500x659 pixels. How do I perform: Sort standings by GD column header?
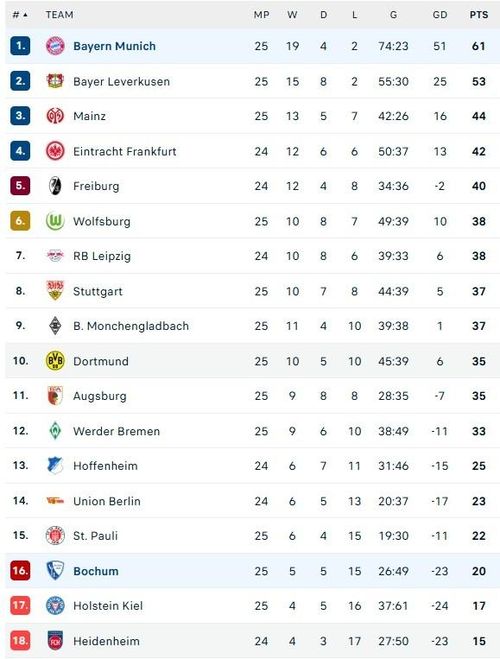tap(440, 15)
